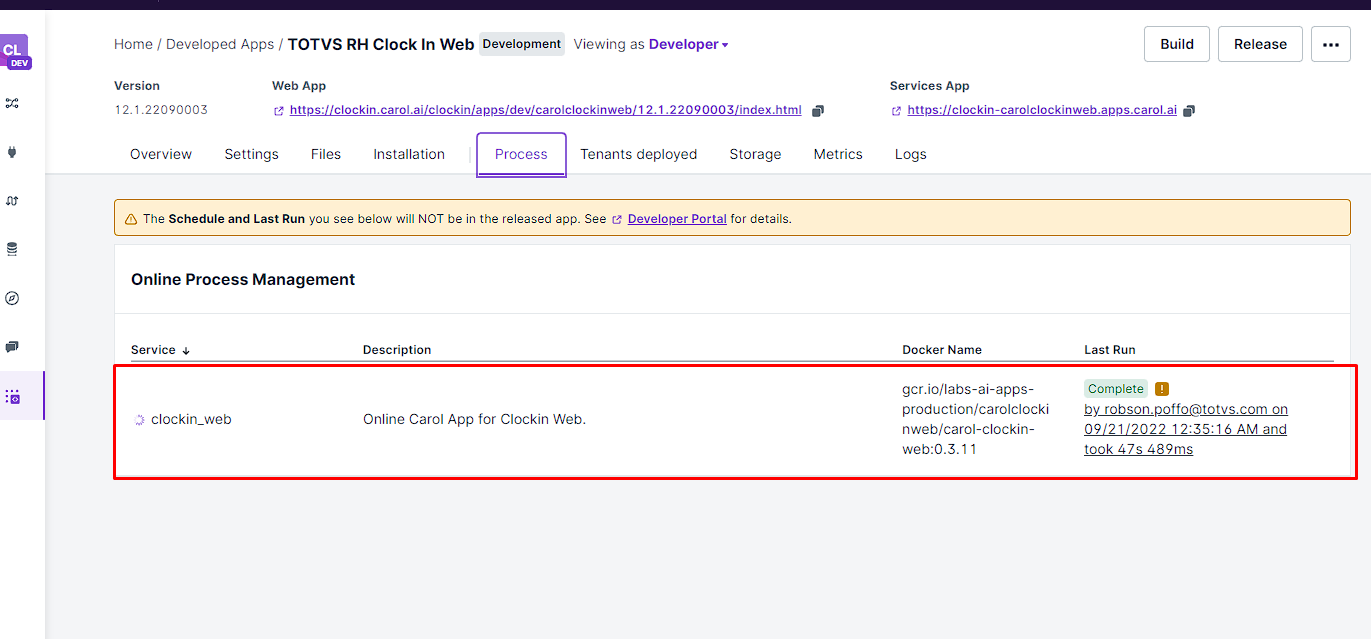Open the clockin-carolclockinweb Services App link
1371x639 pixels.
[1042, 111]
